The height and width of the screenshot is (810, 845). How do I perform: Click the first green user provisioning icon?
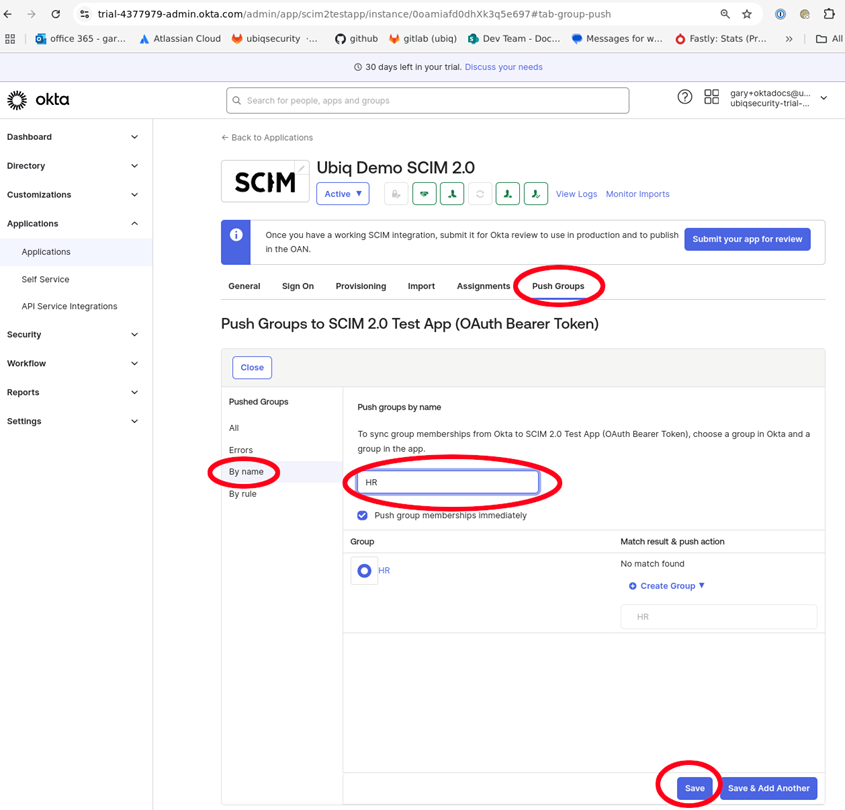(452, 194)
